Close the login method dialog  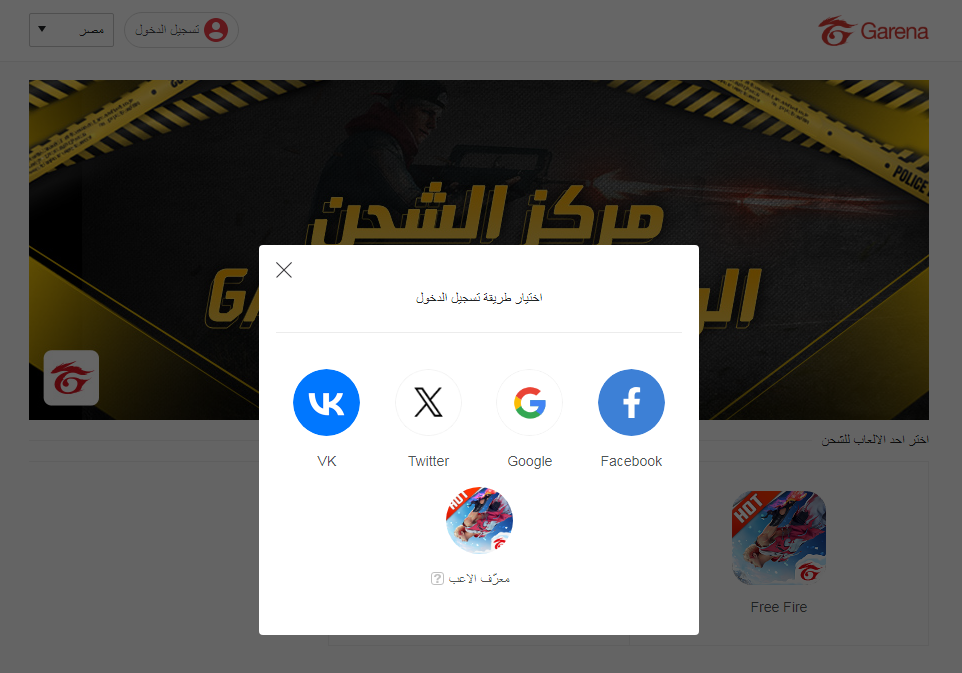click(284, 270)
